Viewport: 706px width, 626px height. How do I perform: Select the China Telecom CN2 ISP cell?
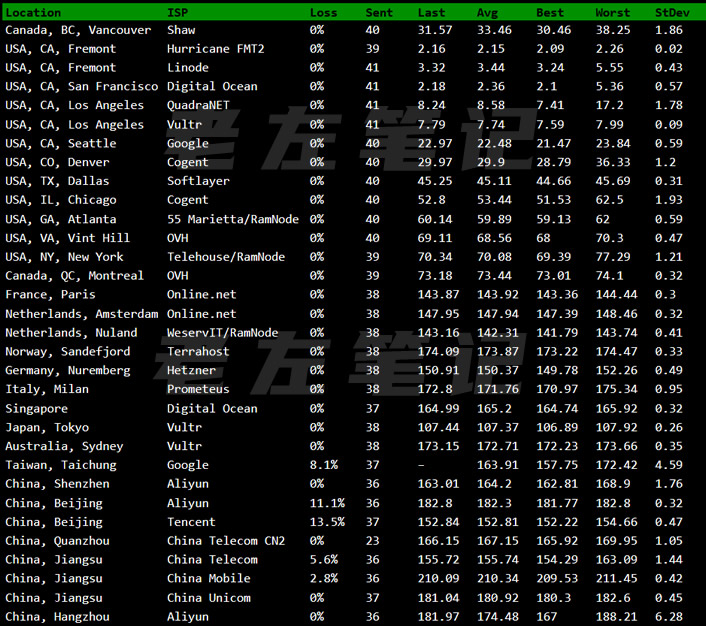pyautogui.click(x=226, y=541)
